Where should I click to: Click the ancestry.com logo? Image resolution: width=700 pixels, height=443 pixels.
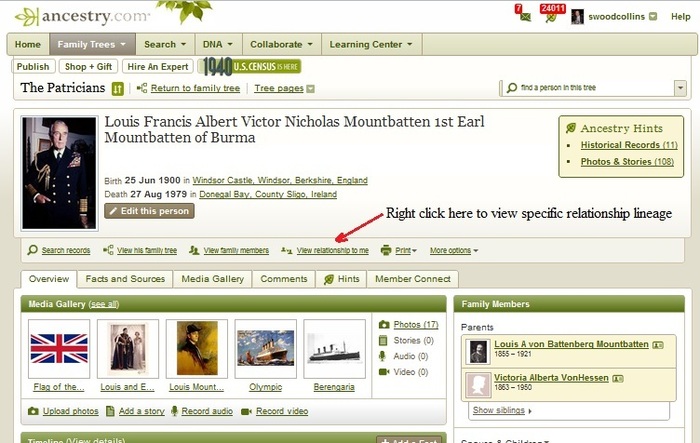82,17
